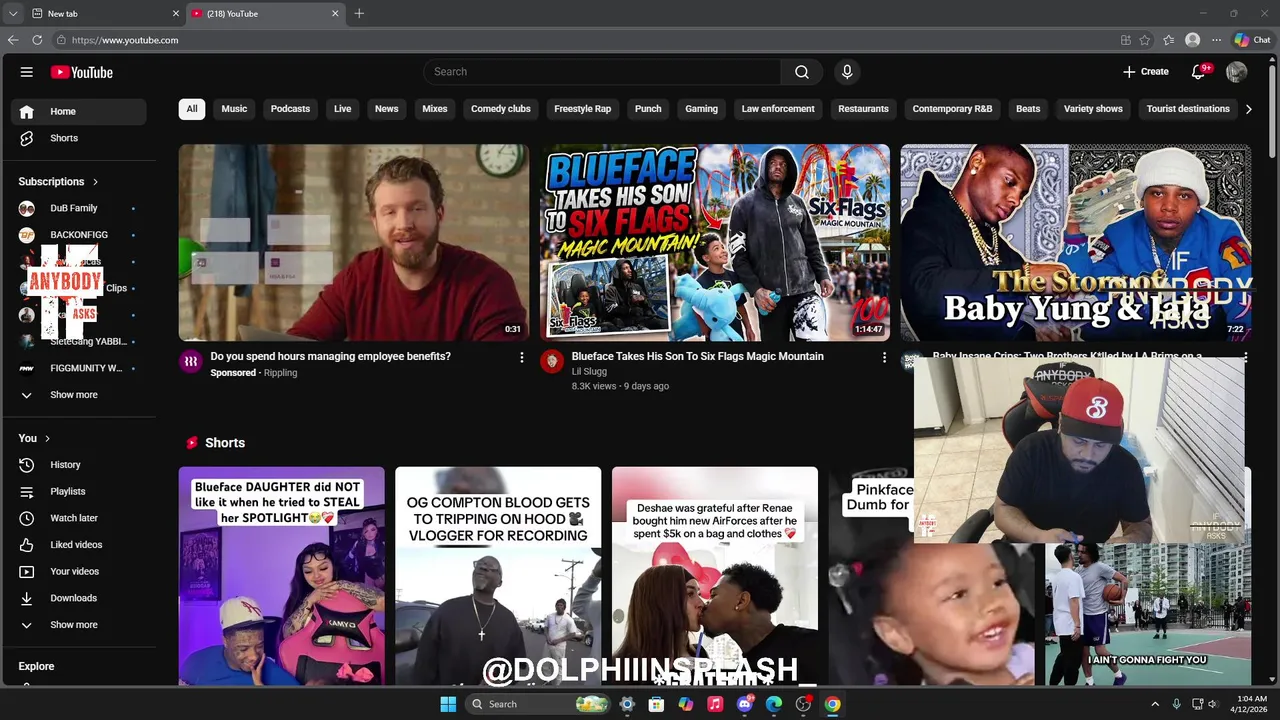1280x720 pixels.
Task: Open Windows Start menu
Action: click(x=448, y=704)
